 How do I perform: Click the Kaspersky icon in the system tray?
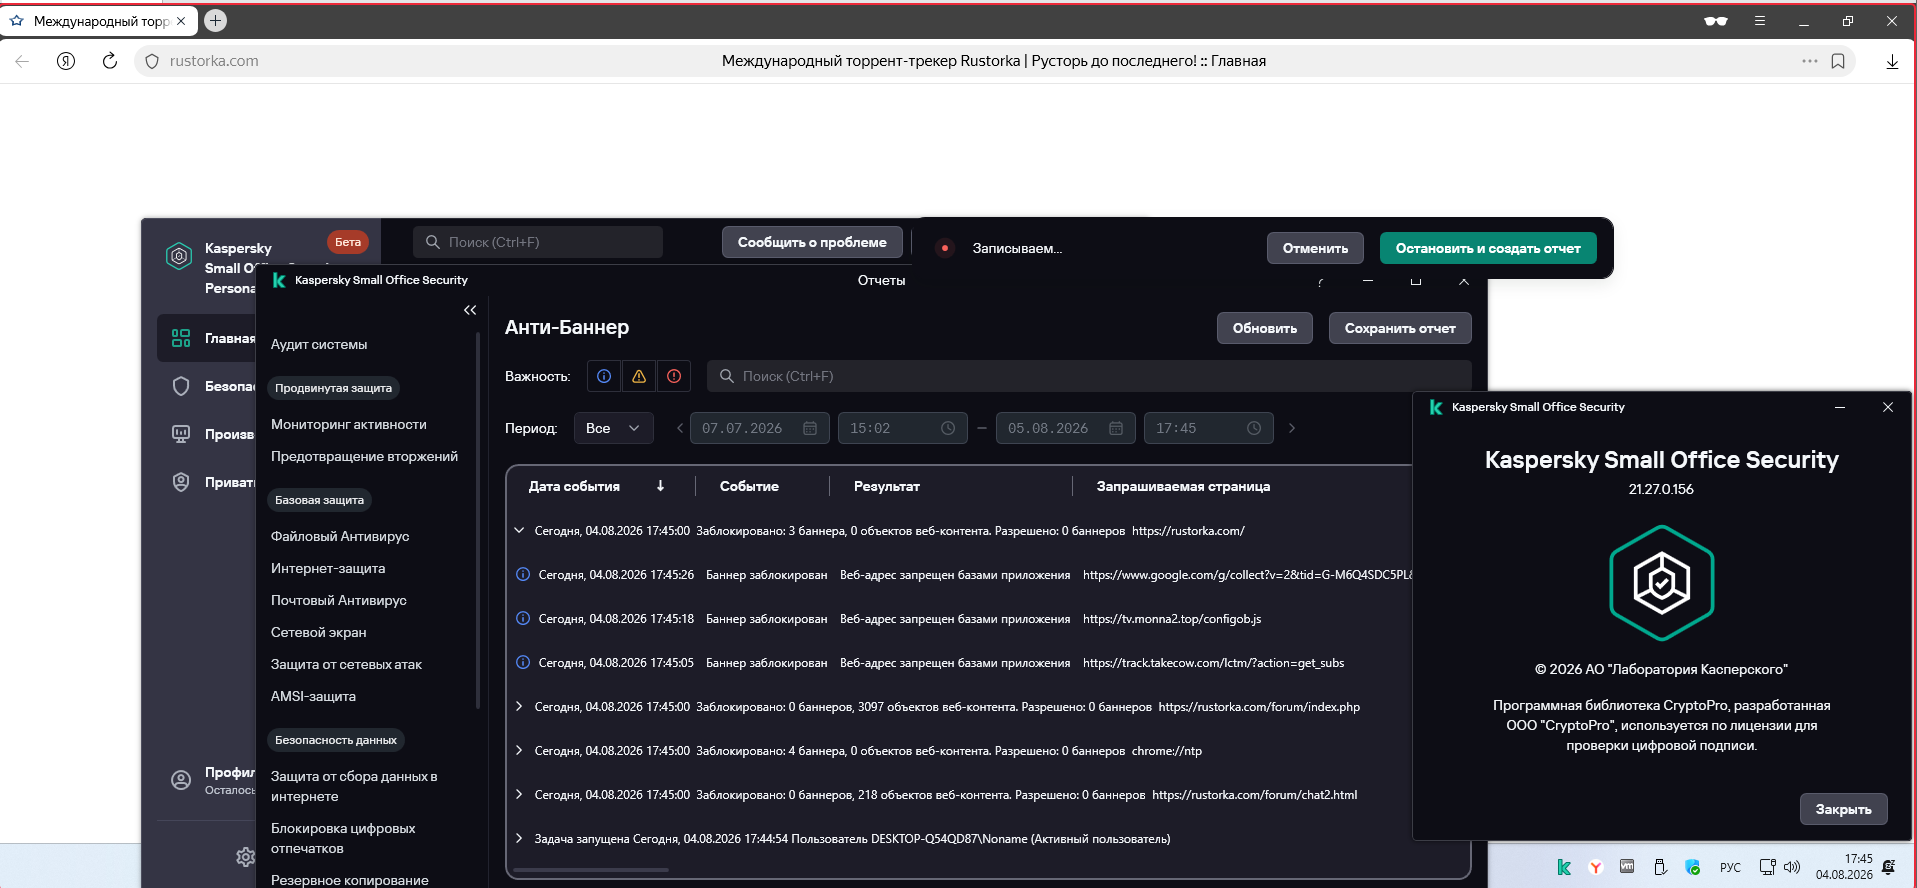[x=1564, y=867]
